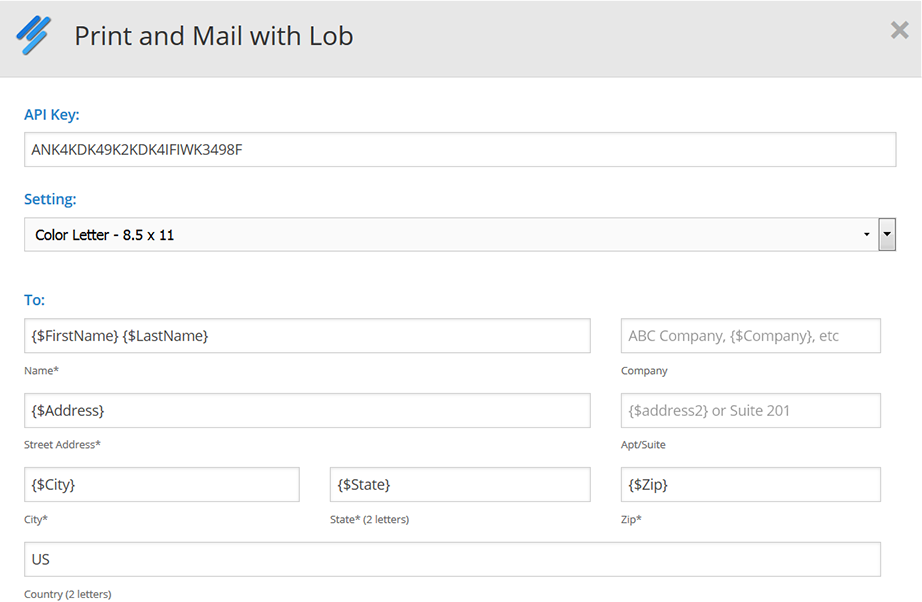Open the Color Letter setting dropdown
The width and height of the screenshot is (922, 602).
(450, 235)
